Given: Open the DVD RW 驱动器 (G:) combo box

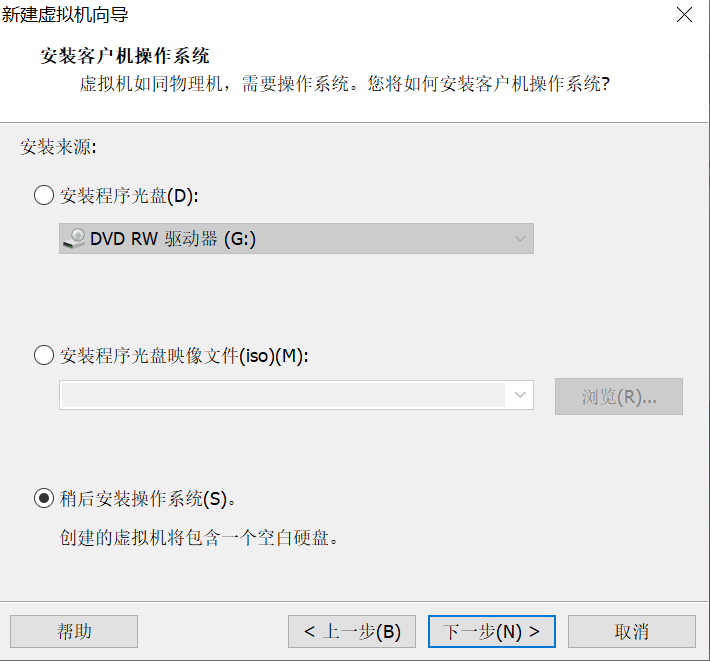Looking at the screenshot, I should click(296, 238).
